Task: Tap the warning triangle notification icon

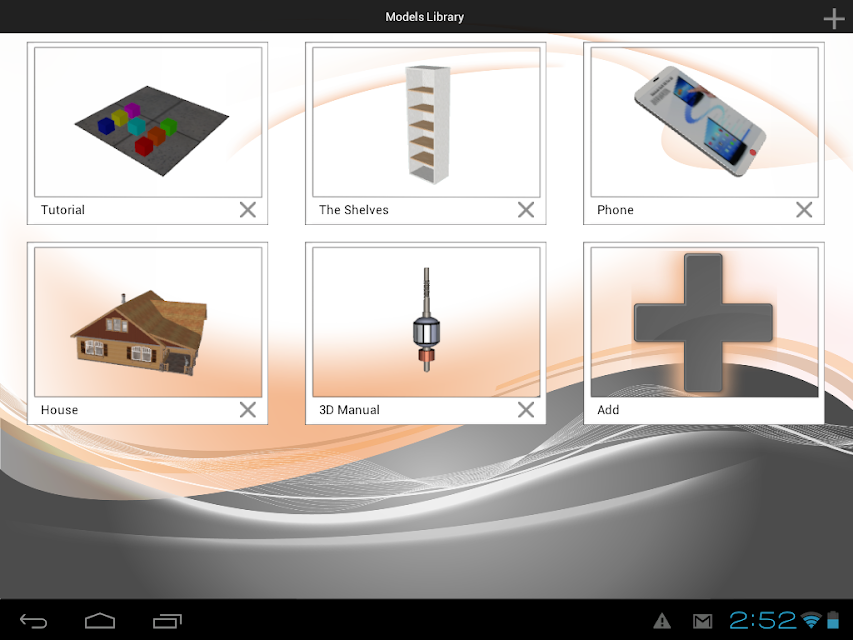Action: click(x=662, y=620)
